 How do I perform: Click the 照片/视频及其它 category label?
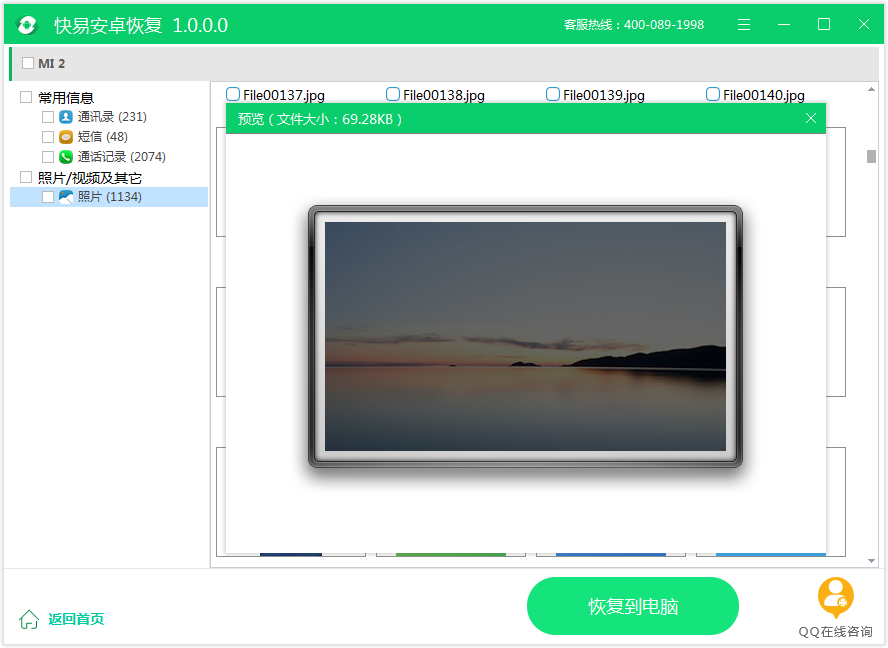(89, 178)
